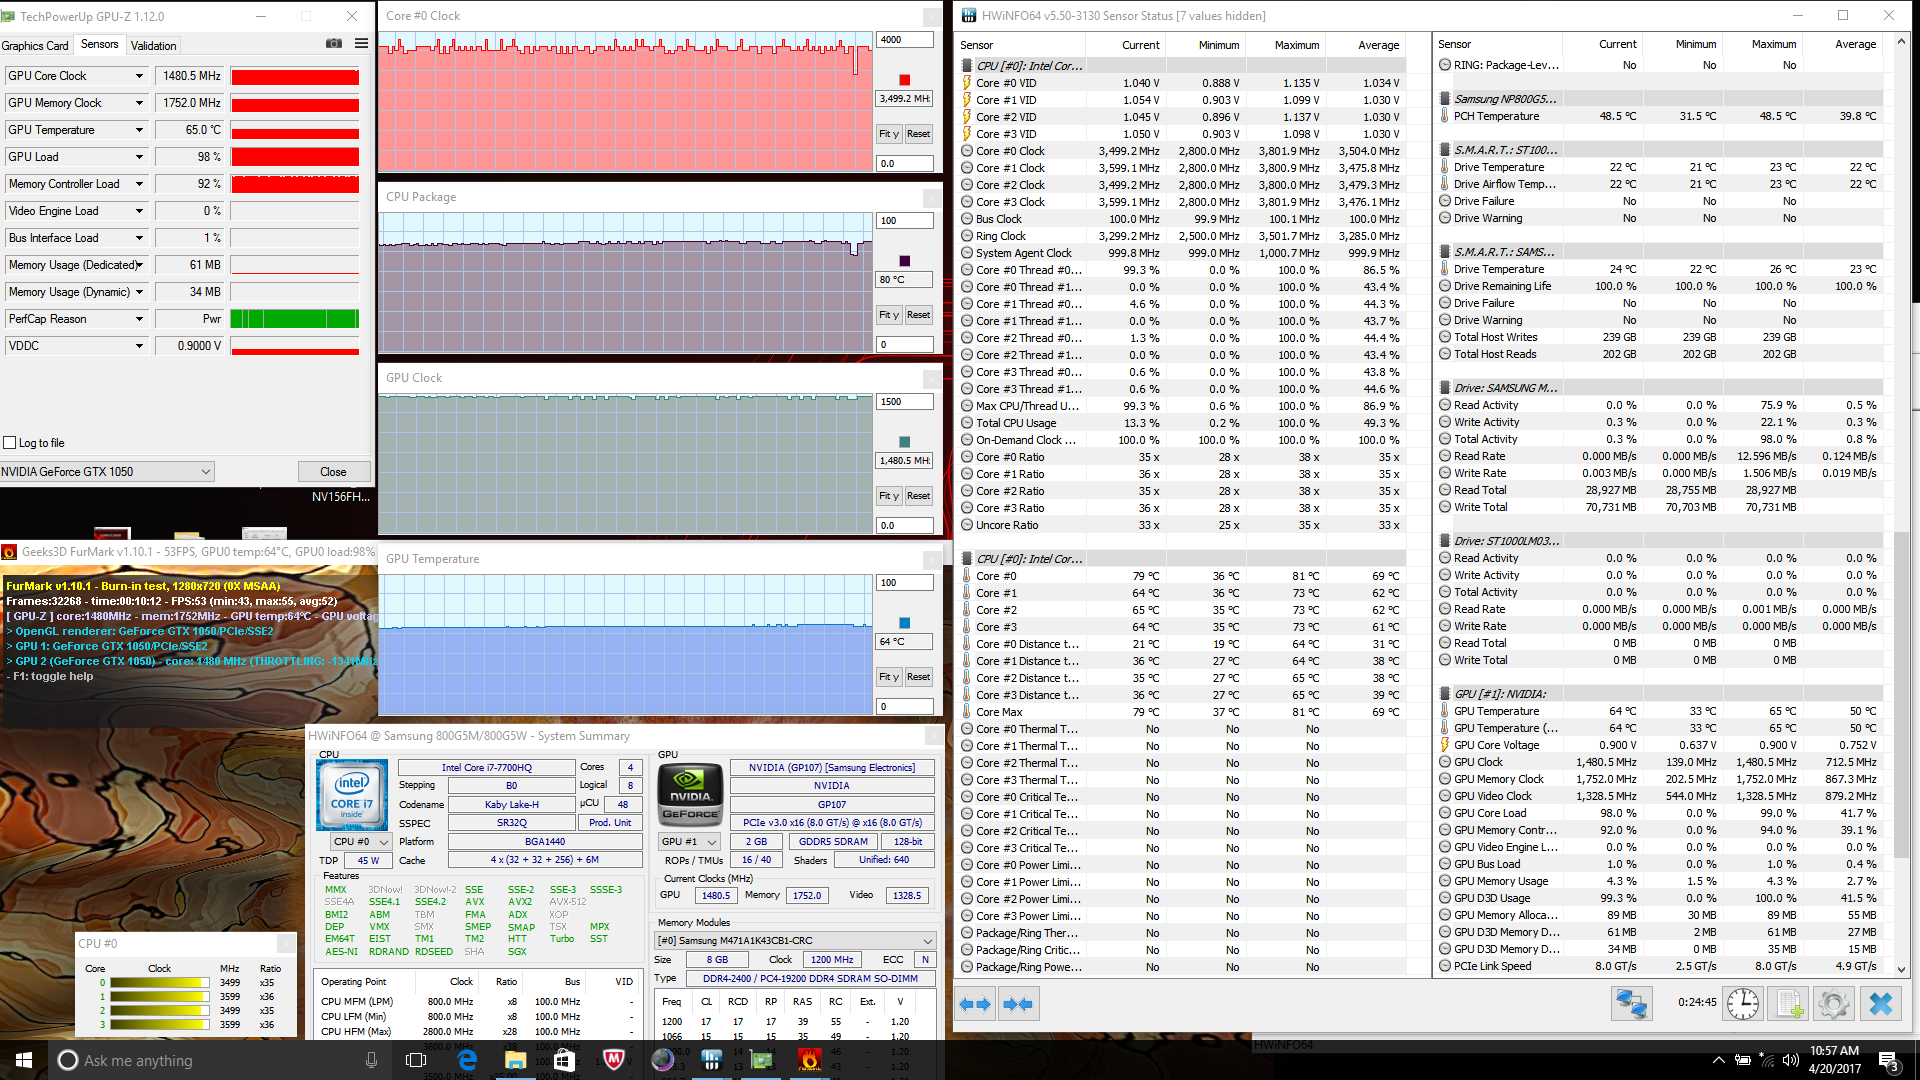
Task: Open GPU #1 selector in System Summary
Action: tap(690, 842)
